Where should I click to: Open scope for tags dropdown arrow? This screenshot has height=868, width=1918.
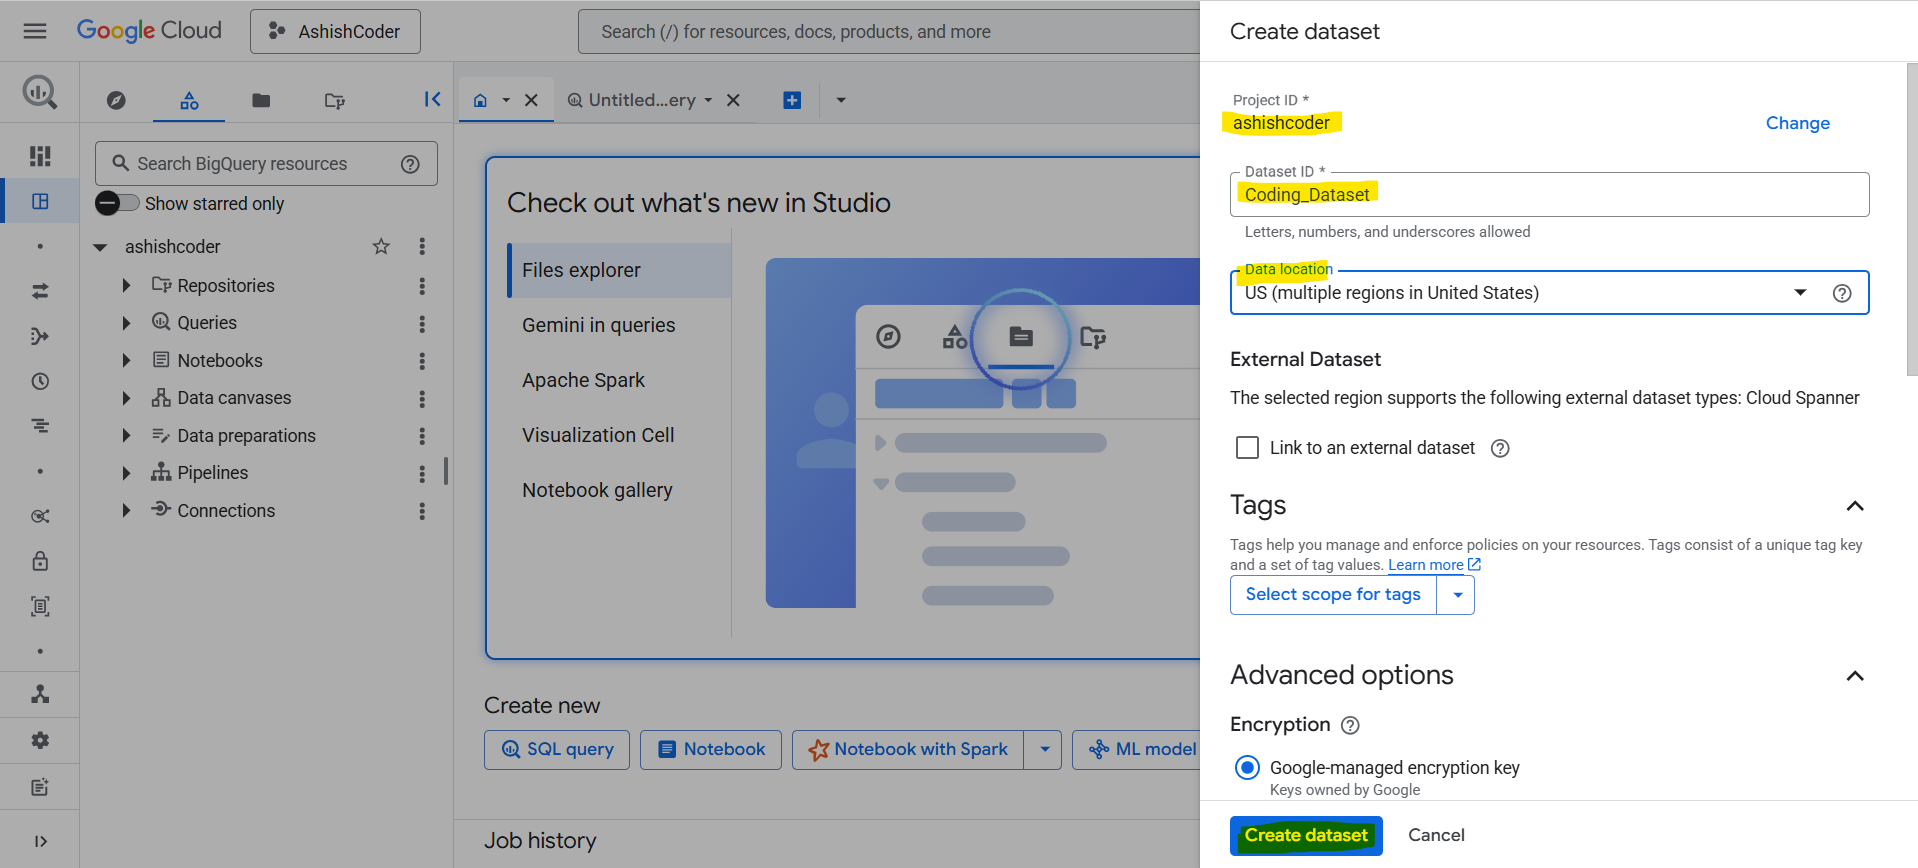tap(1457, 595)
